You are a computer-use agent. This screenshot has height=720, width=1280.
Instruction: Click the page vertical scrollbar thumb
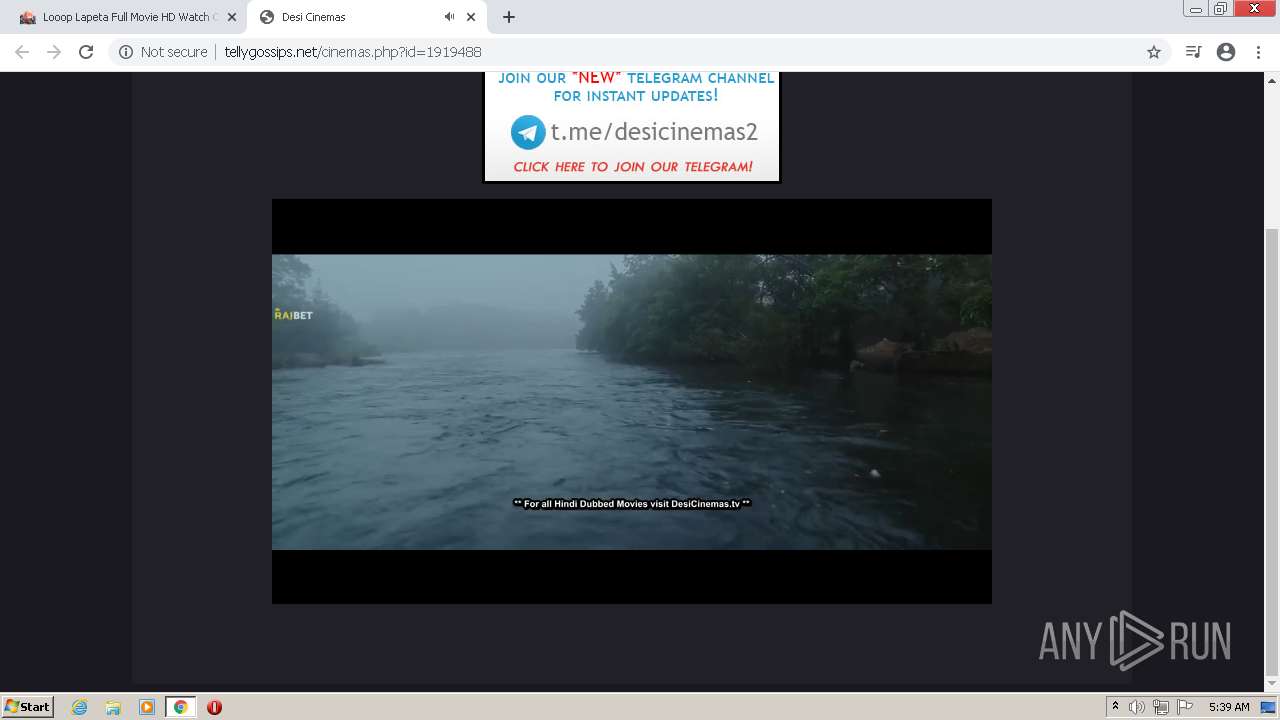point(1272,452)
